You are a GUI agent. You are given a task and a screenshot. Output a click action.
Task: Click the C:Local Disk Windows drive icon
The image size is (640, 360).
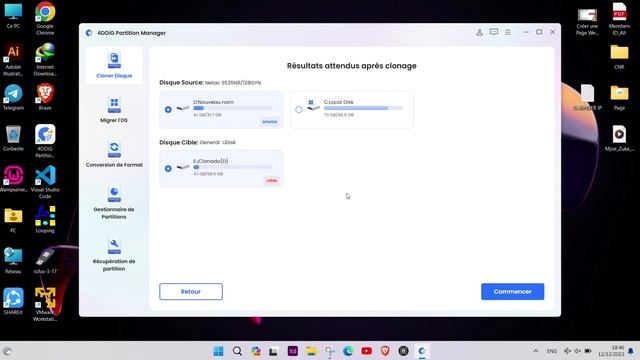(x=313, y=105)
